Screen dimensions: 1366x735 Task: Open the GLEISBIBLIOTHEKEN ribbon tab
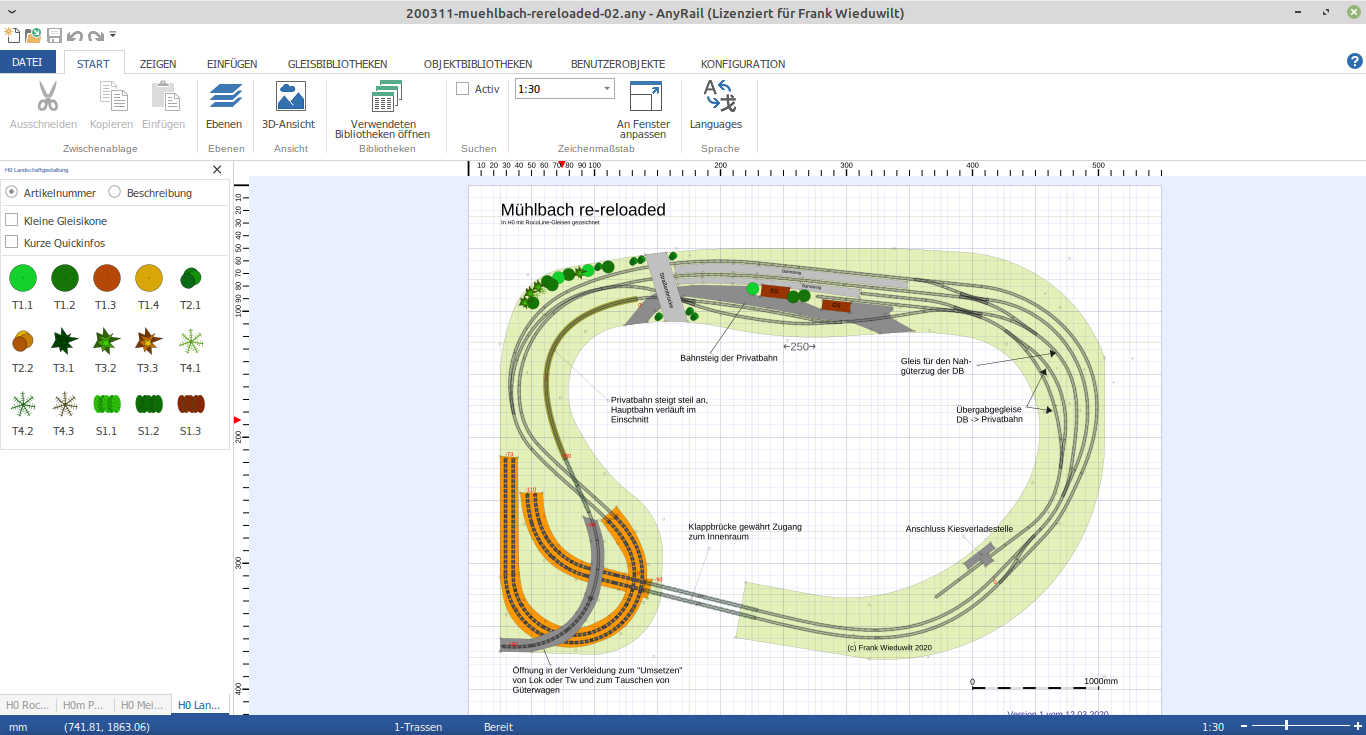click(337, 64)
